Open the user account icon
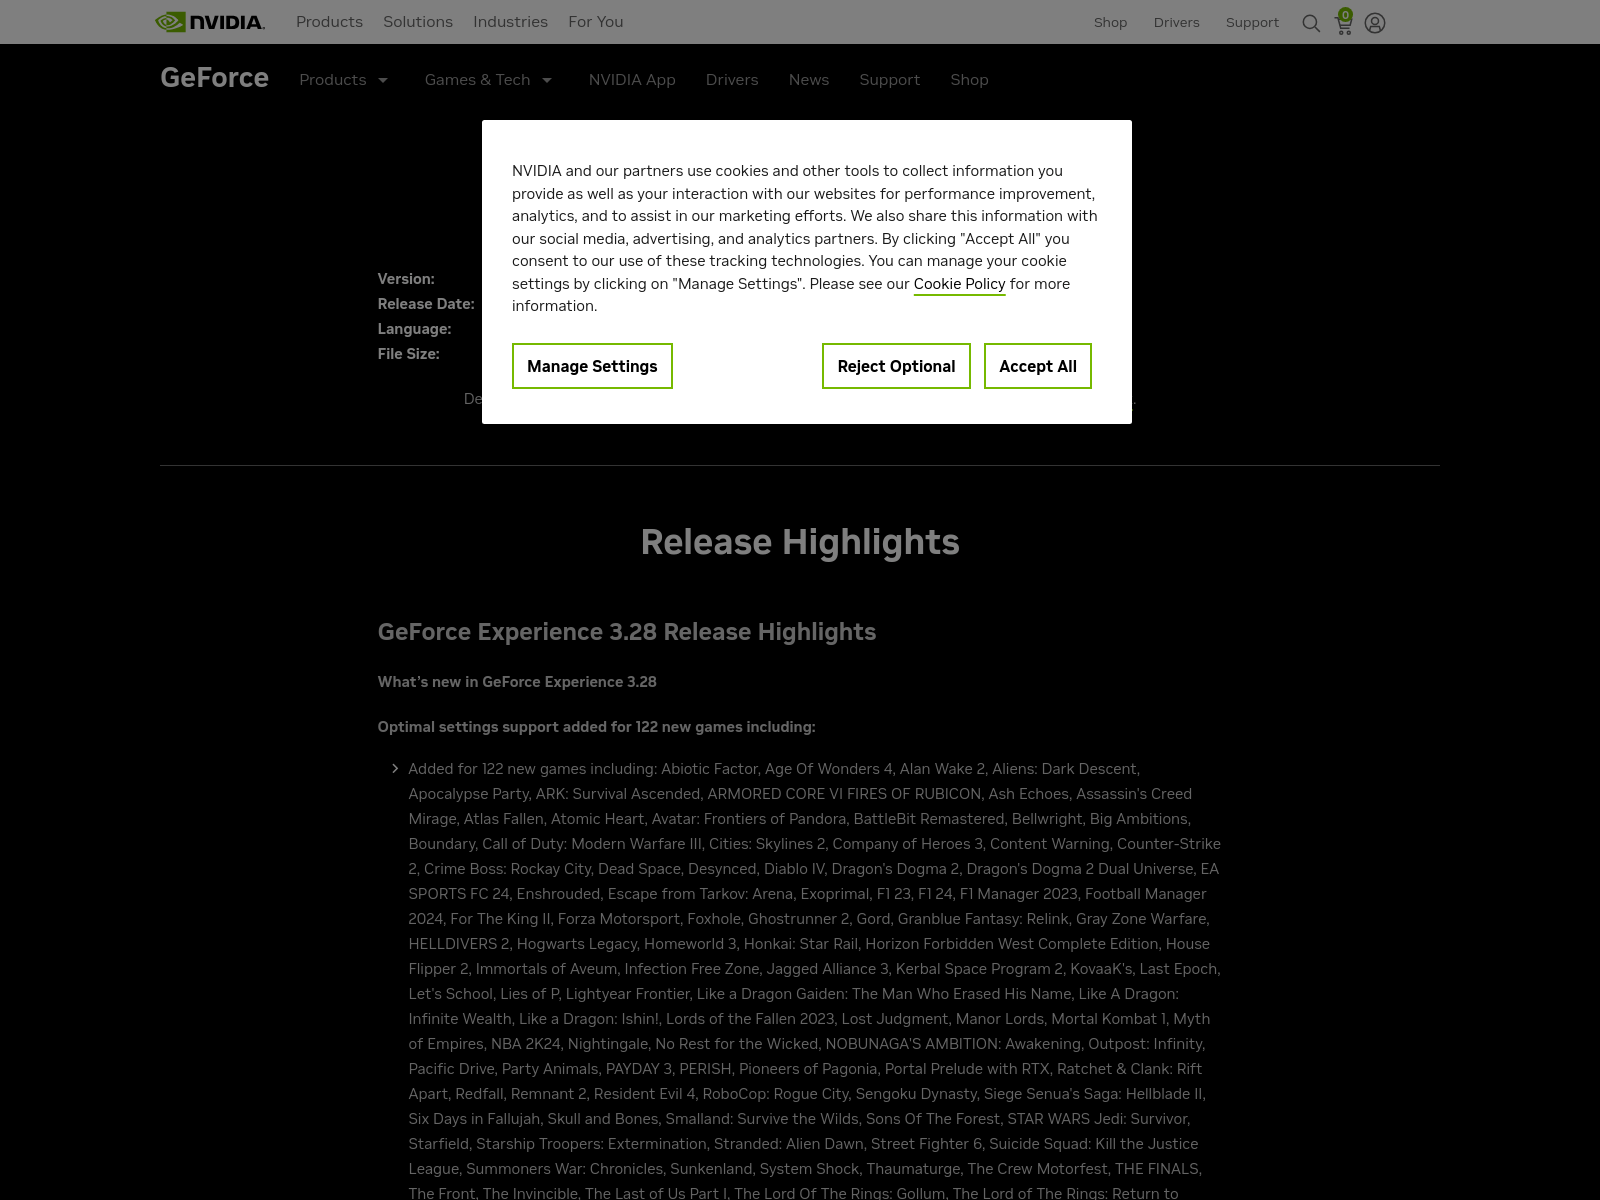 pos(1375,23)
